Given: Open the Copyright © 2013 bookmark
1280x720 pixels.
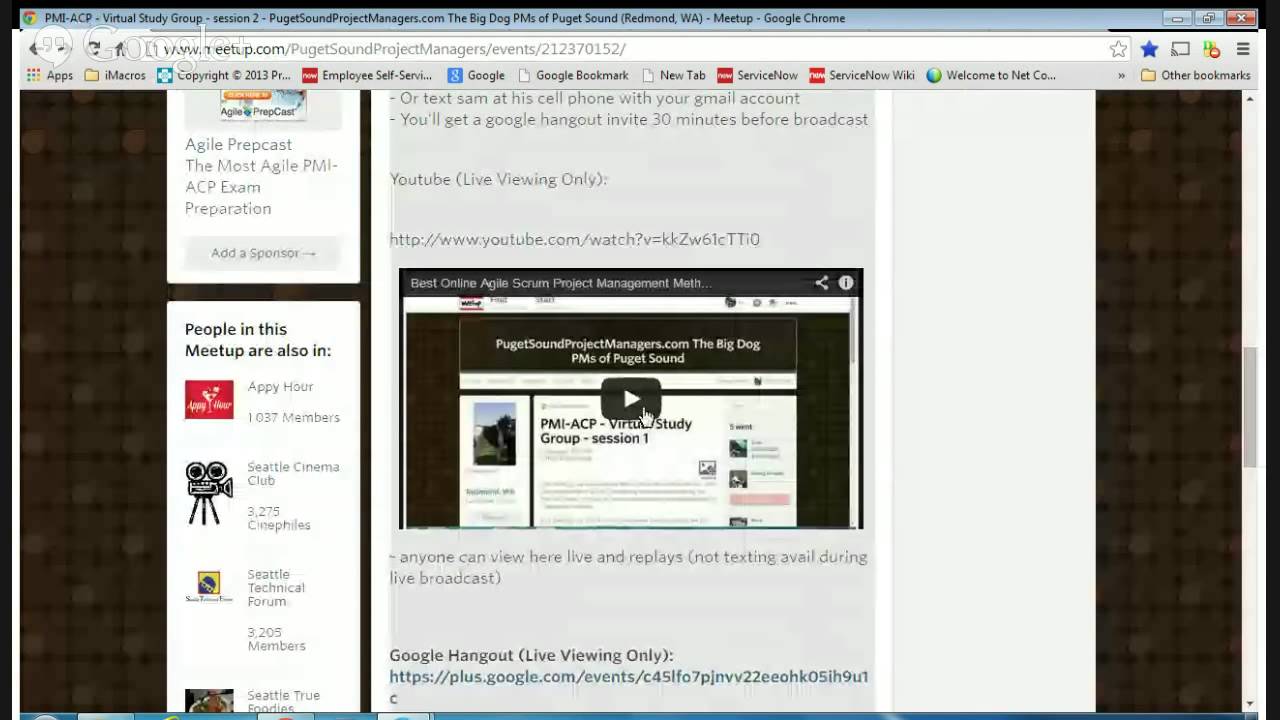Looking at the screenshot, I should pos(224,75).
